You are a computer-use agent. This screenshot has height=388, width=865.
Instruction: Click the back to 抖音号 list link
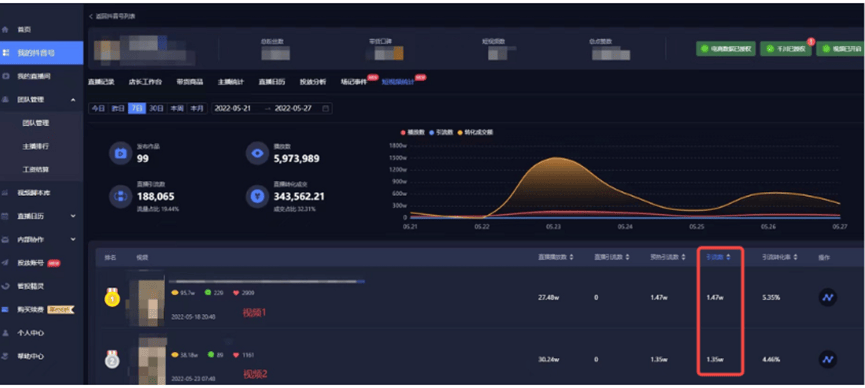[112, 17]
